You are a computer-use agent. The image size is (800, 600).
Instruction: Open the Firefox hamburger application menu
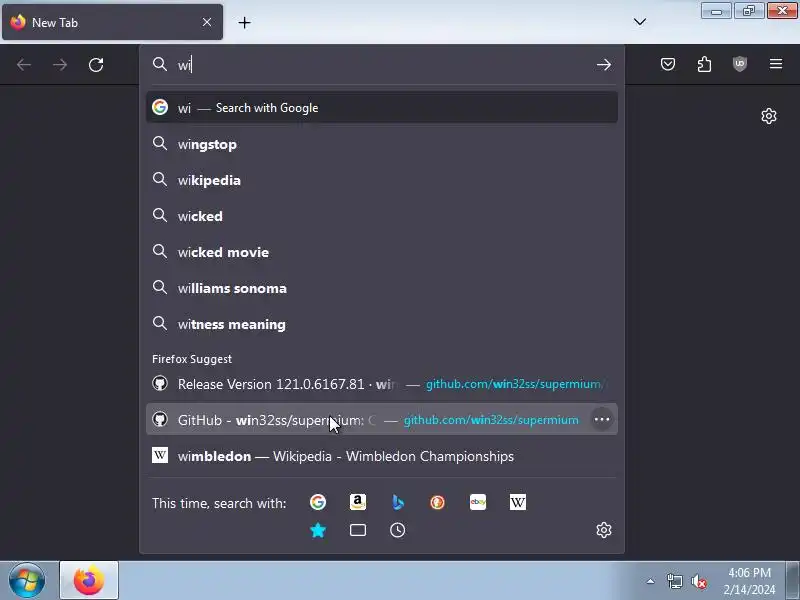776,64
